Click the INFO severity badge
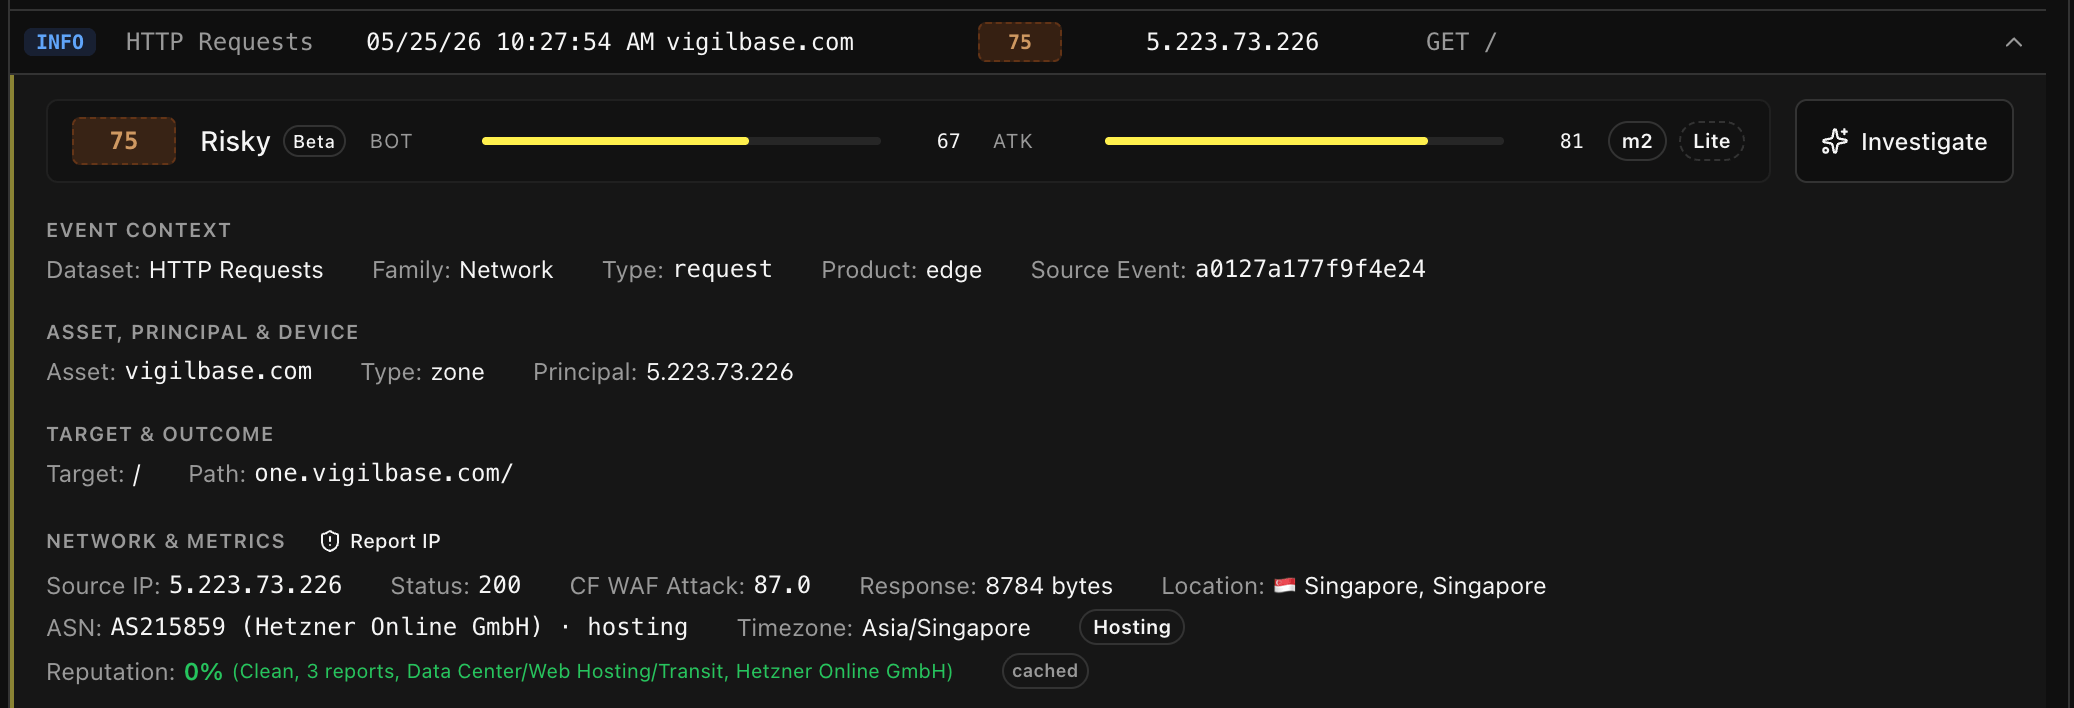Screen dimensions: 2074x708 click(60, 42)
